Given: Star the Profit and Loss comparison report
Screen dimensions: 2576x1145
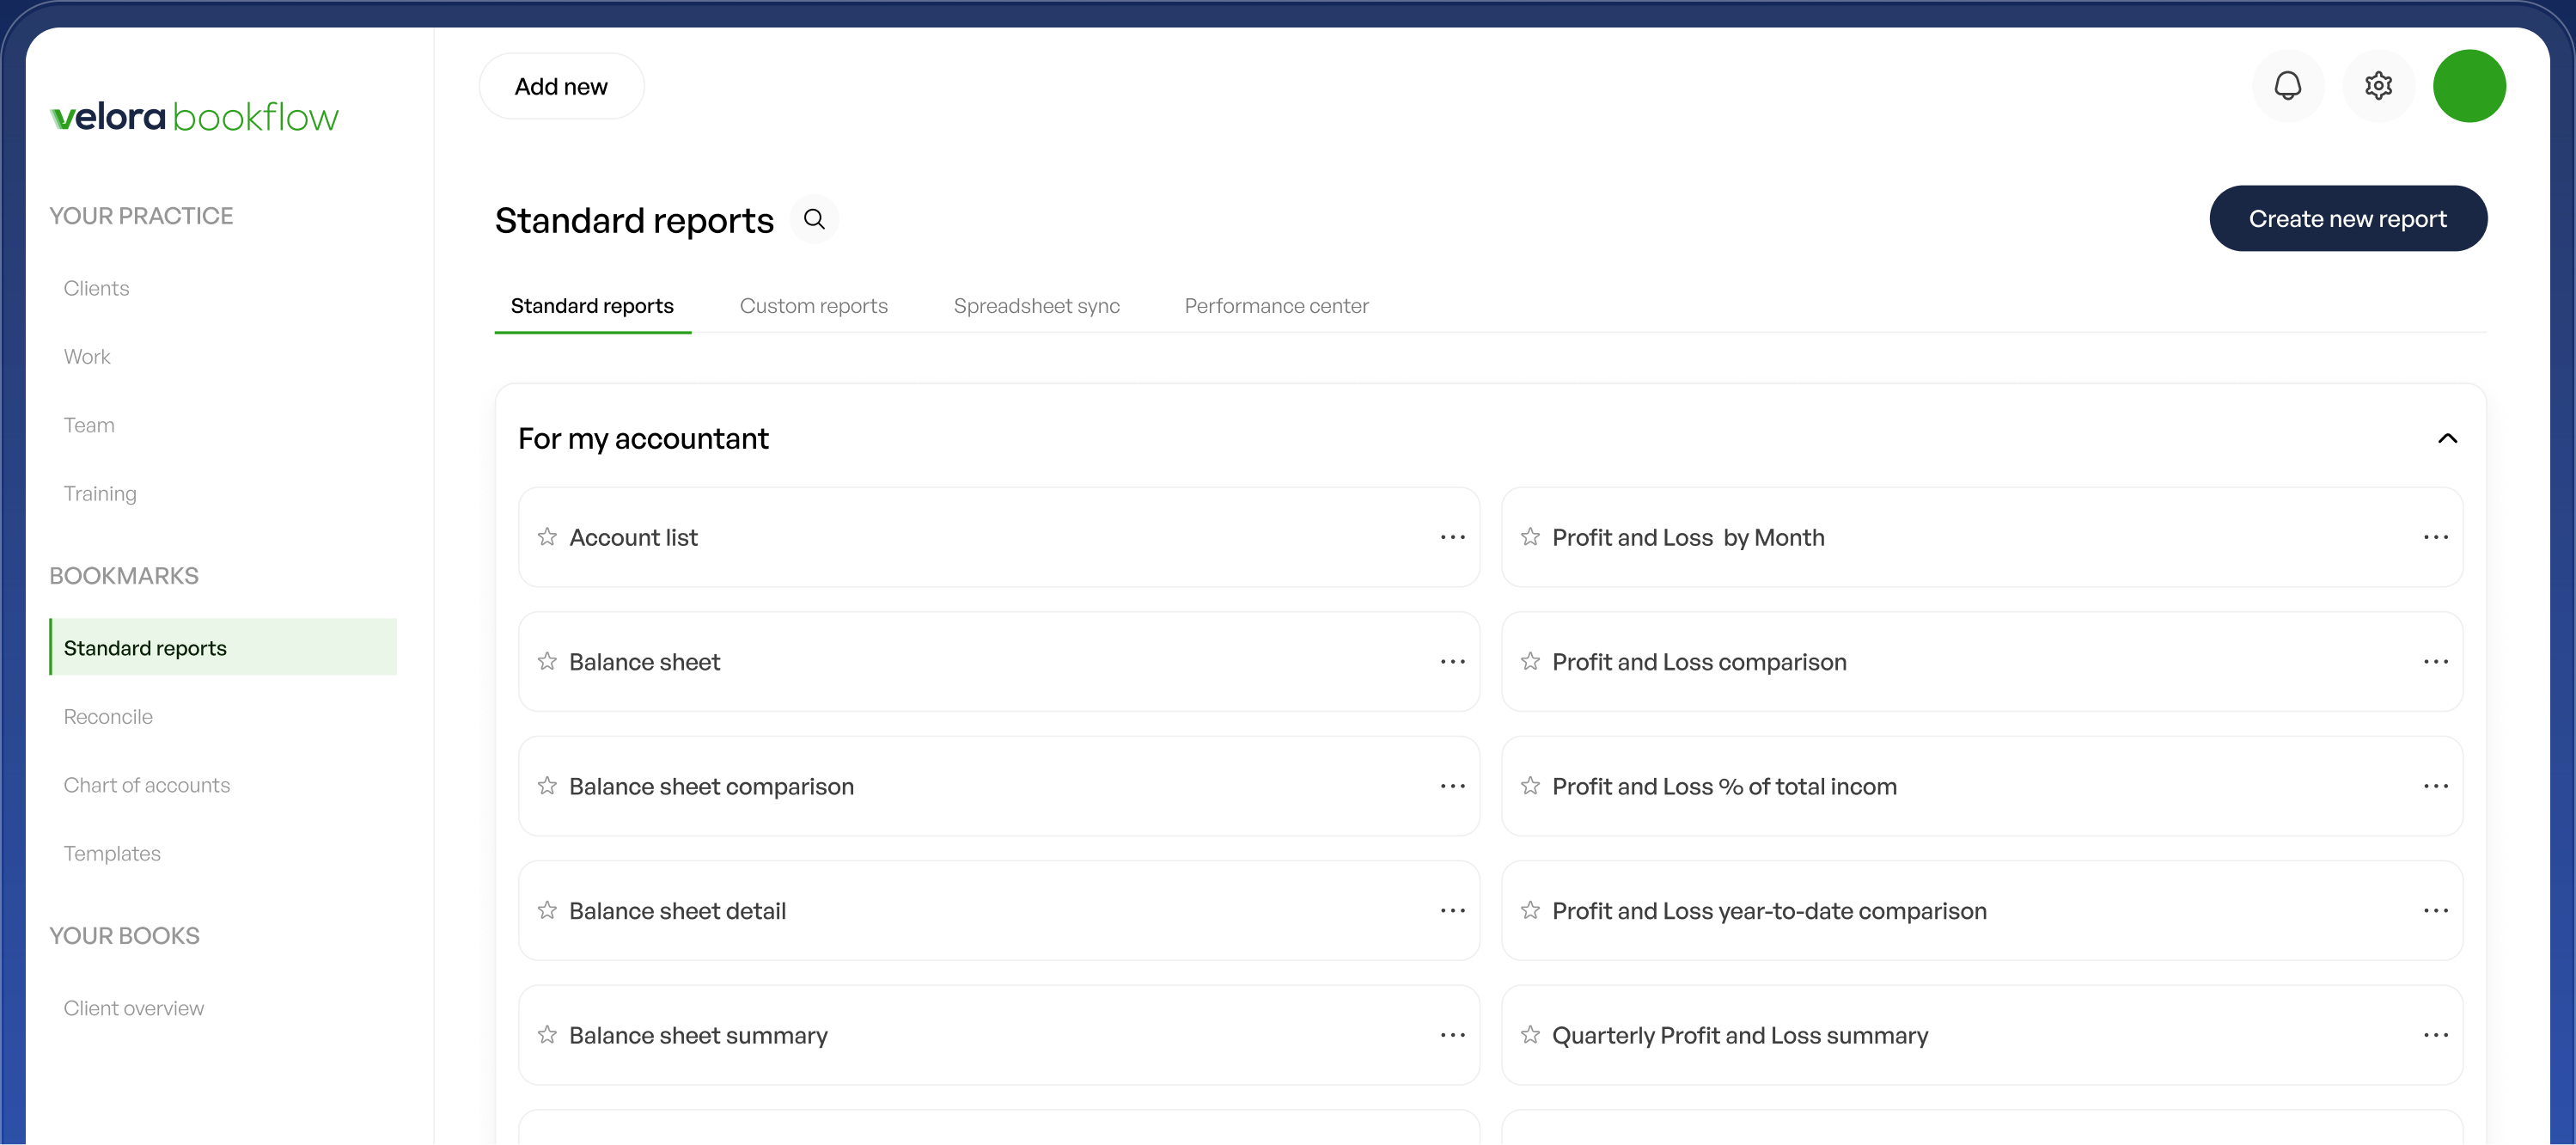Looking at the screenshot, I should [1530, 661].
